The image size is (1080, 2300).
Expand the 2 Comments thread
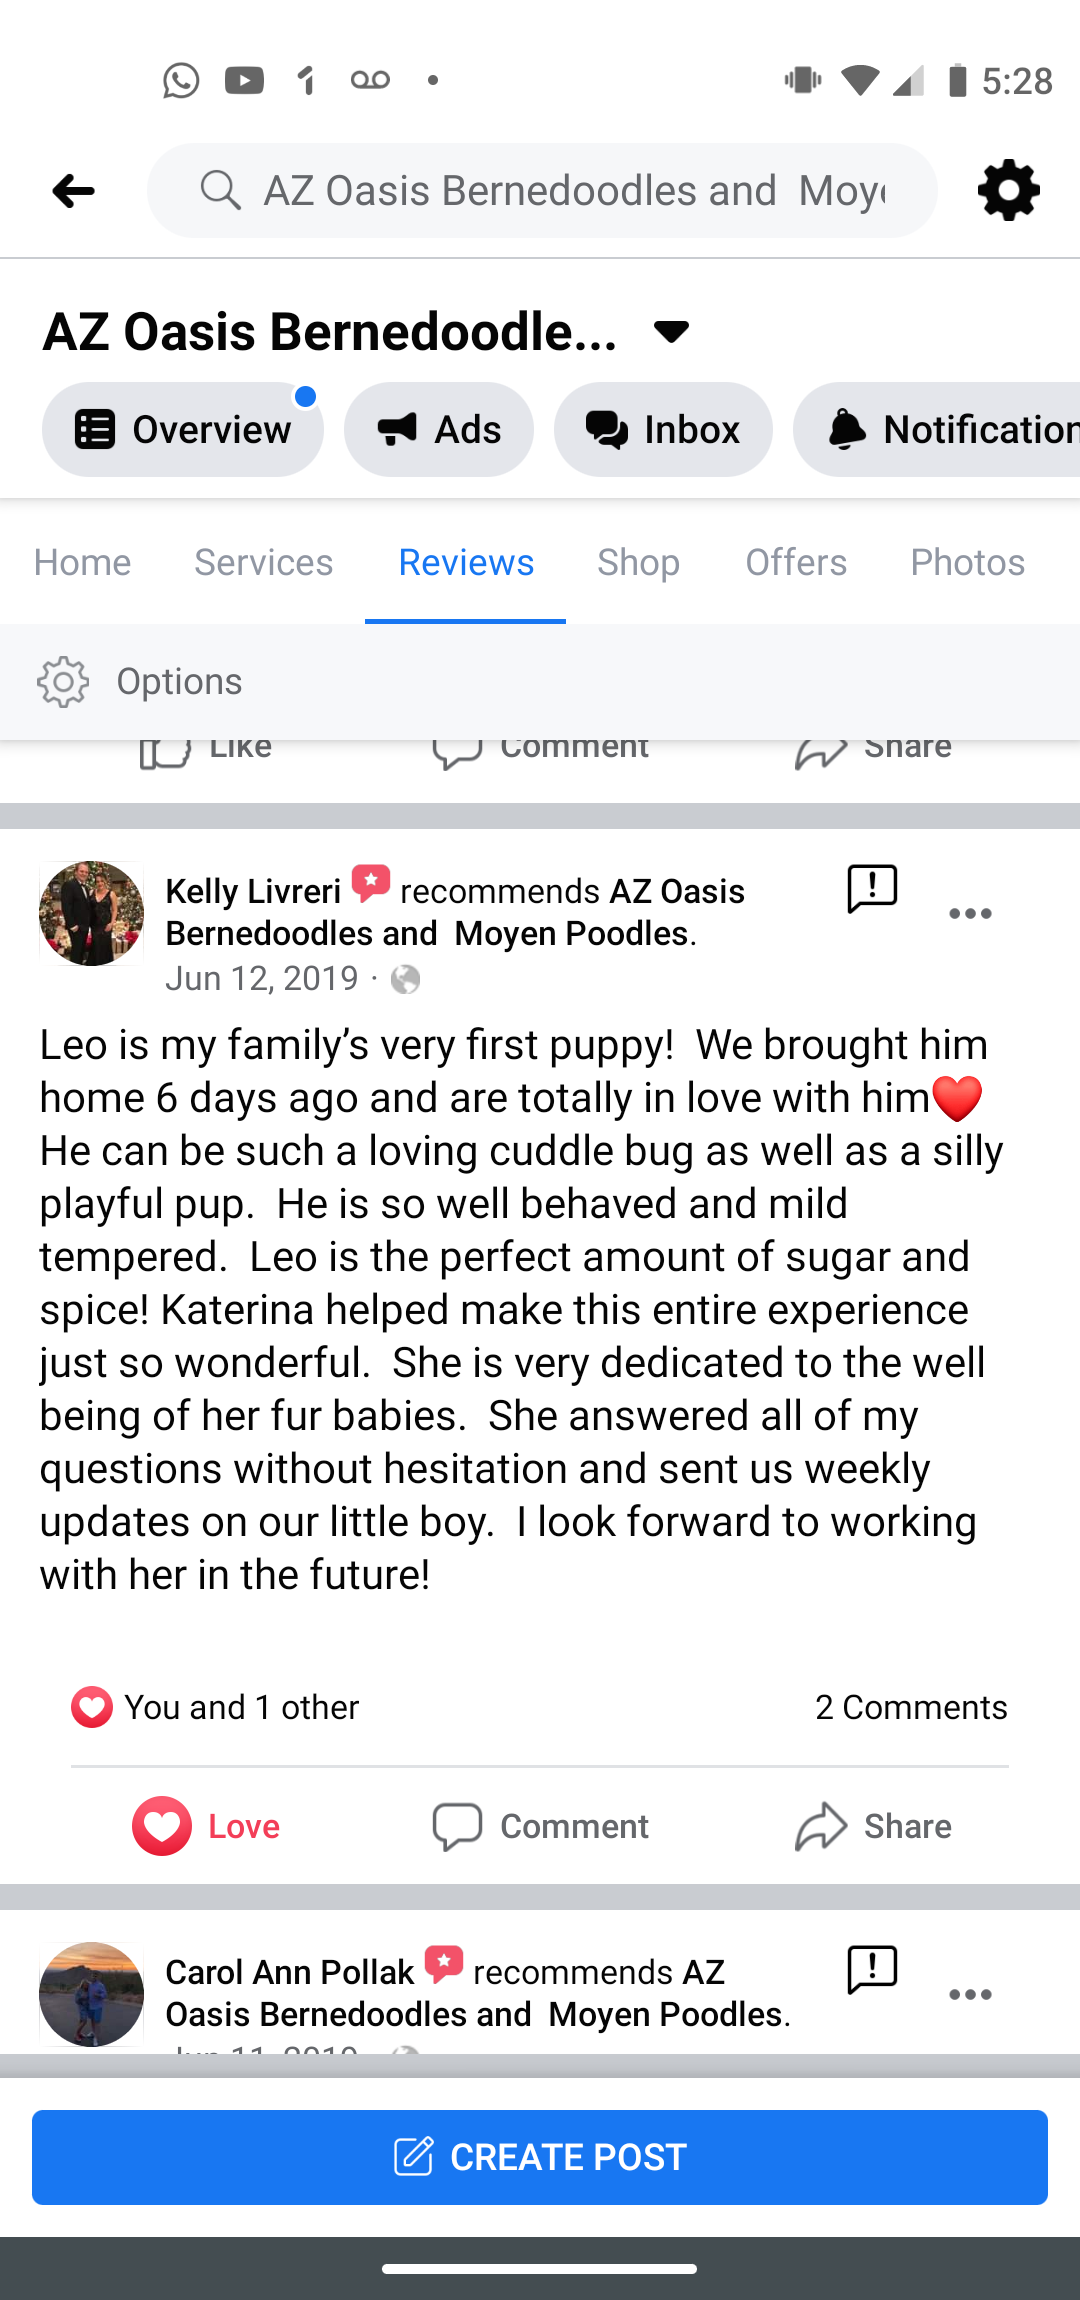(x=910, y=1707)
